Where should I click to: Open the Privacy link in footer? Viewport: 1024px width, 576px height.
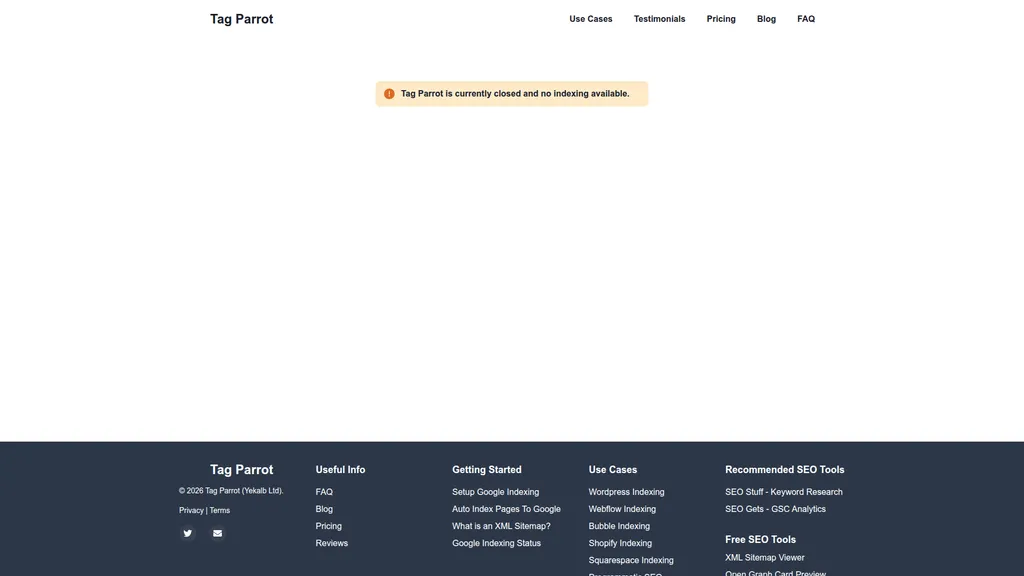coord(191,511)
